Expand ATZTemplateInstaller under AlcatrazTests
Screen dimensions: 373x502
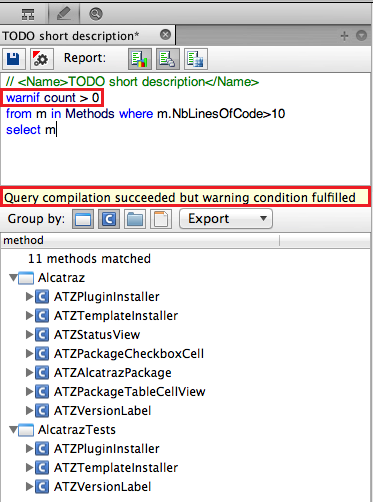pos(29,467)
